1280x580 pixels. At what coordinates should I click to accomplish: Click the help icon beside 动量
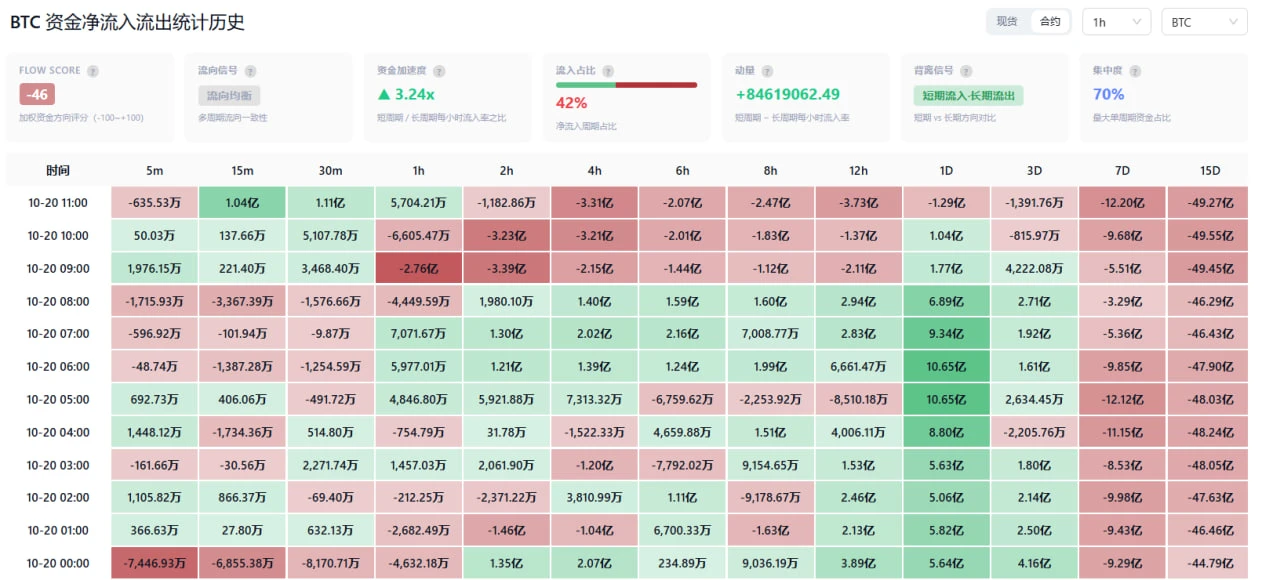coord(767,71)
